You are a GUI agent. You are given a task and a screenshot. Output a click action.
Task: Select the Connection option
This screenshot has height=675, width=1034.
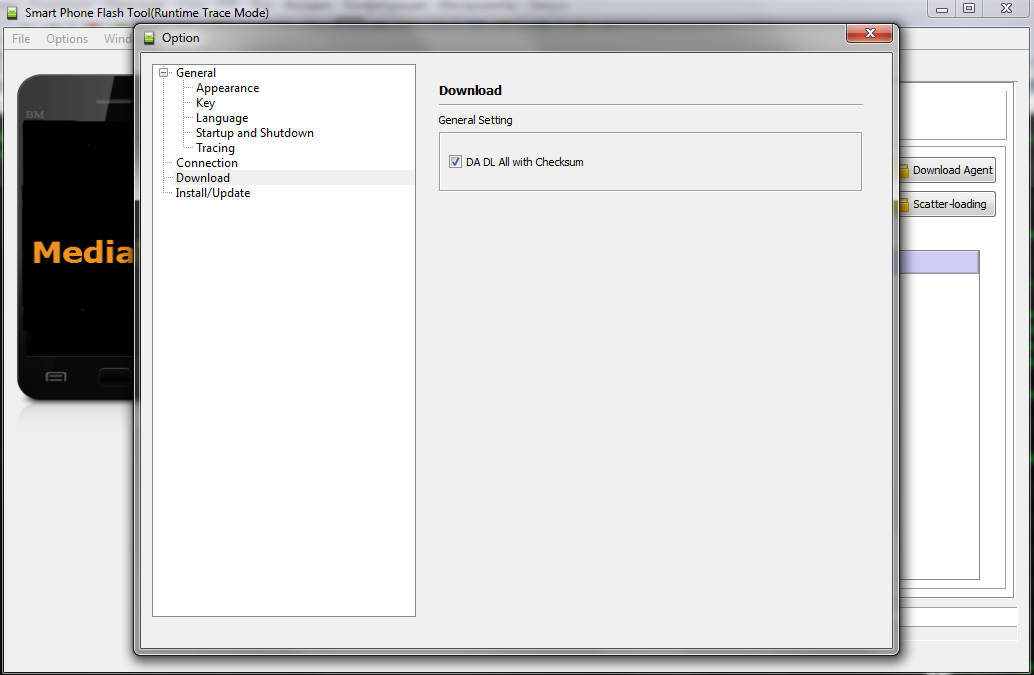coord(206,163)
